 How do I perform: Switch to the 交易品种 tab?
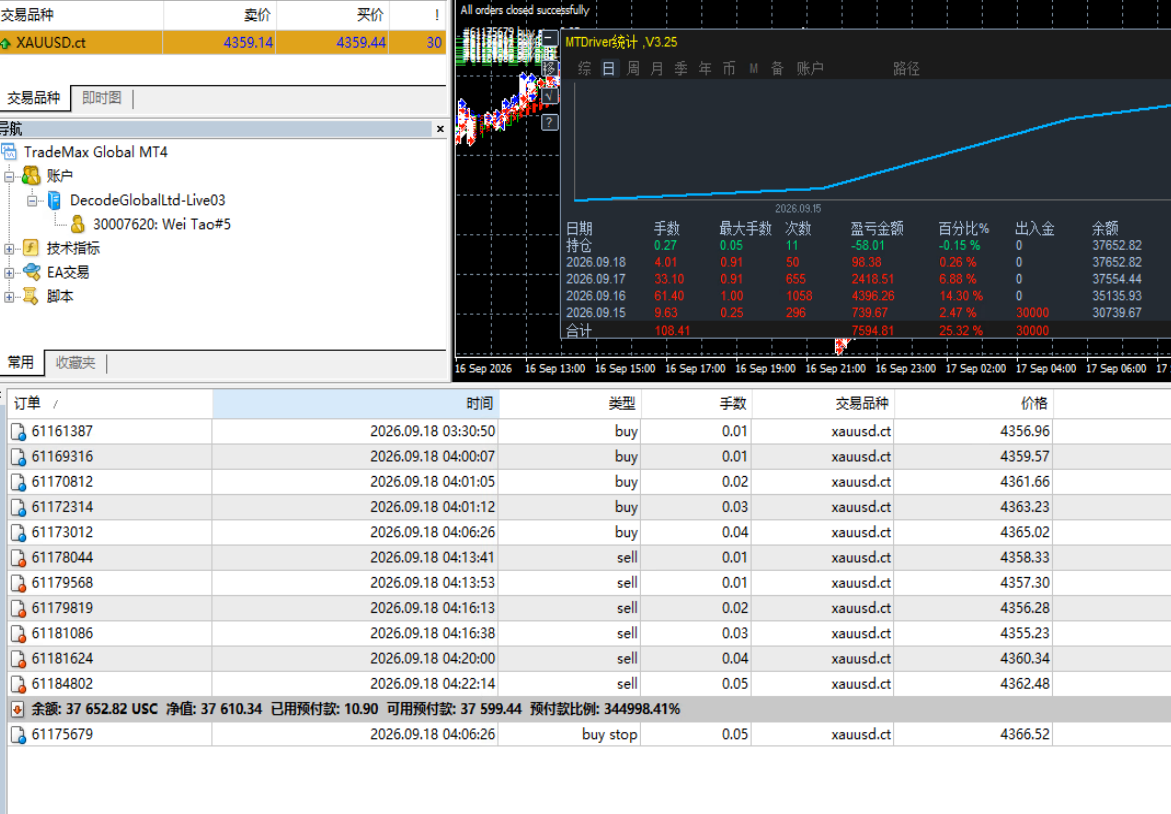34,98
